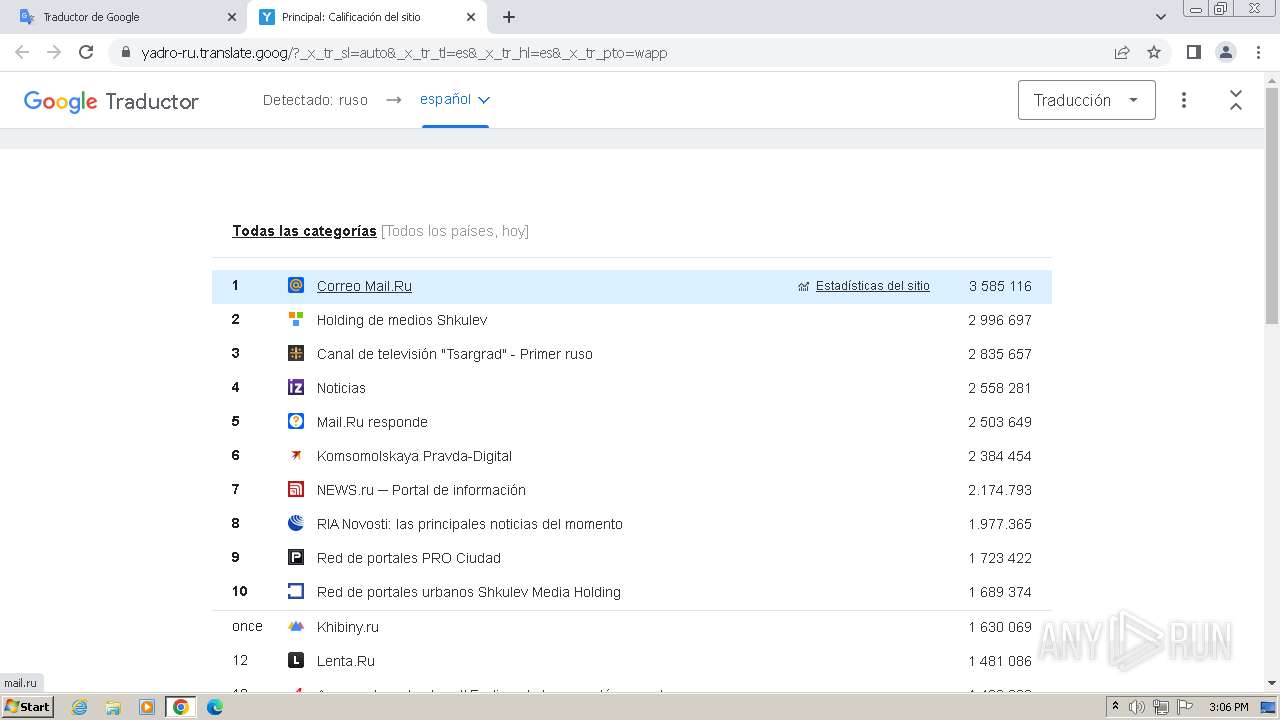This screenshot has height=720, width=1280.
Task: Click Red de portales urbanos Shkulev text
Action: pos(469,592)
